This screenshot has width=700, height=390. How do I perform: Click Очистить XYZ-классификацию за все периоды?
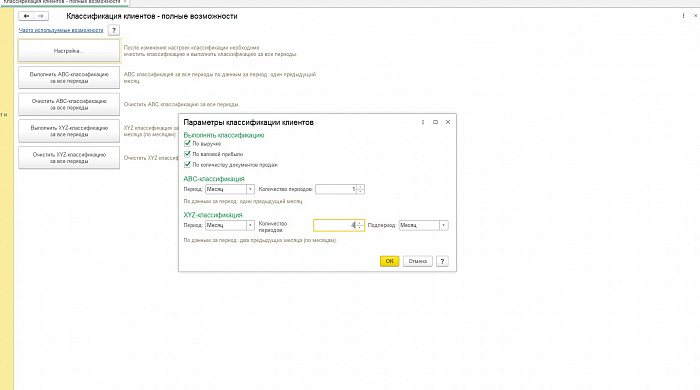tap(69, 158)
